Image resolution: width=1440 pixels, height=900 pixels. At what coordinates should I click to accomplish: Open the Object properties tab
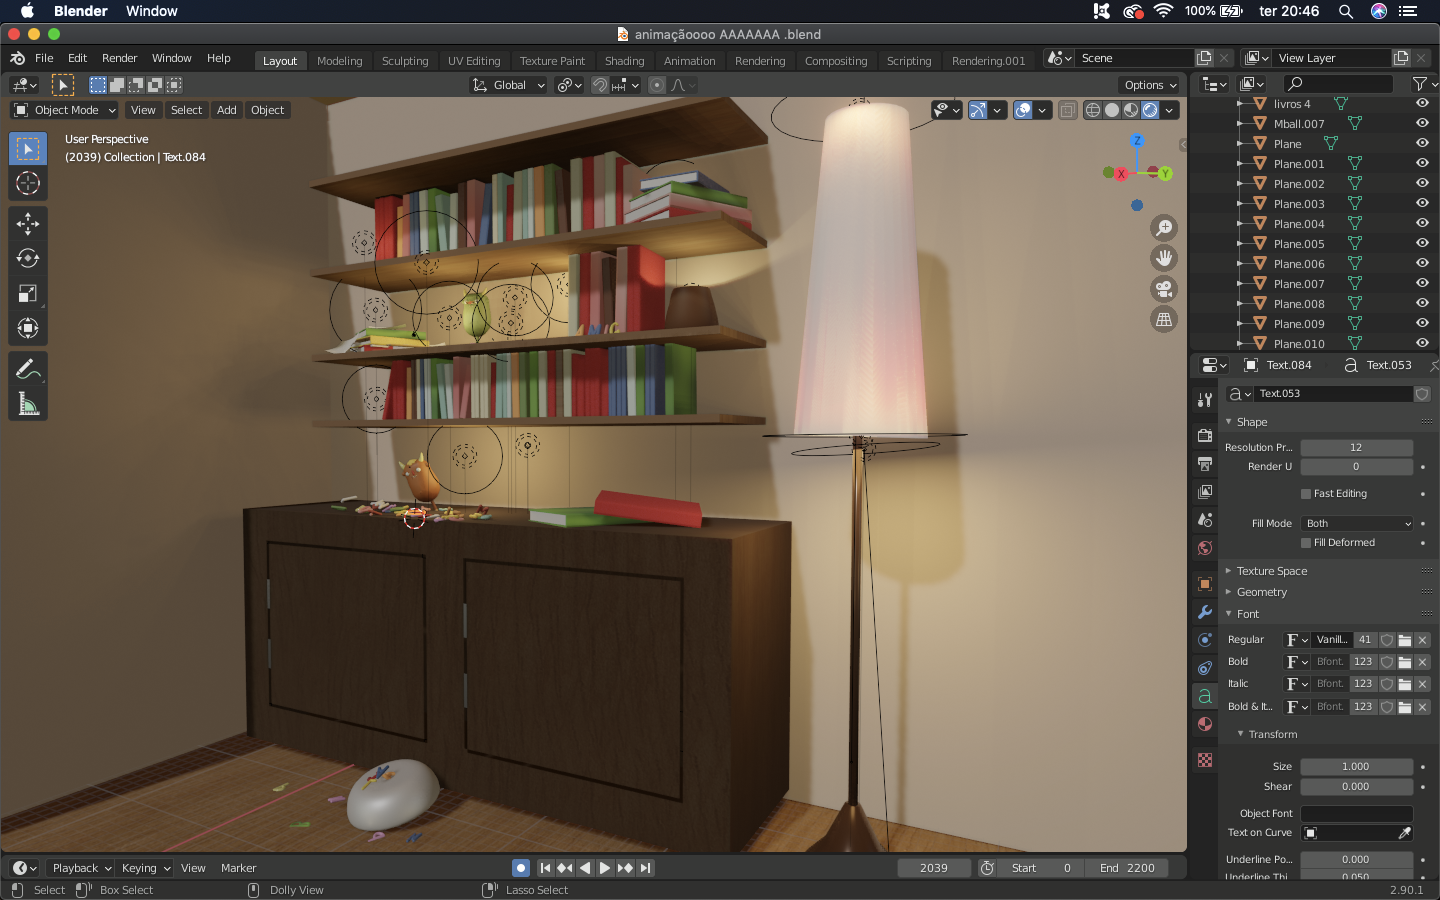1205,584
